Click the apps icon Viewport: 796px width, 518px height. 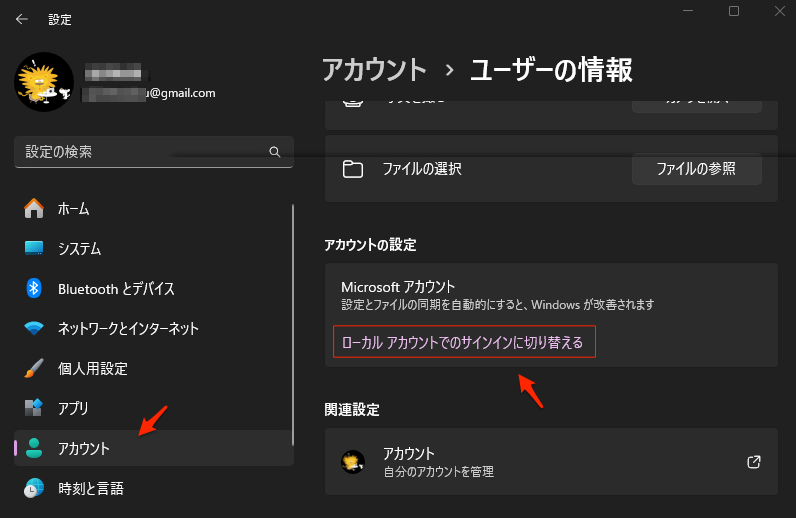pyautogui.click(x=34, y=407)
